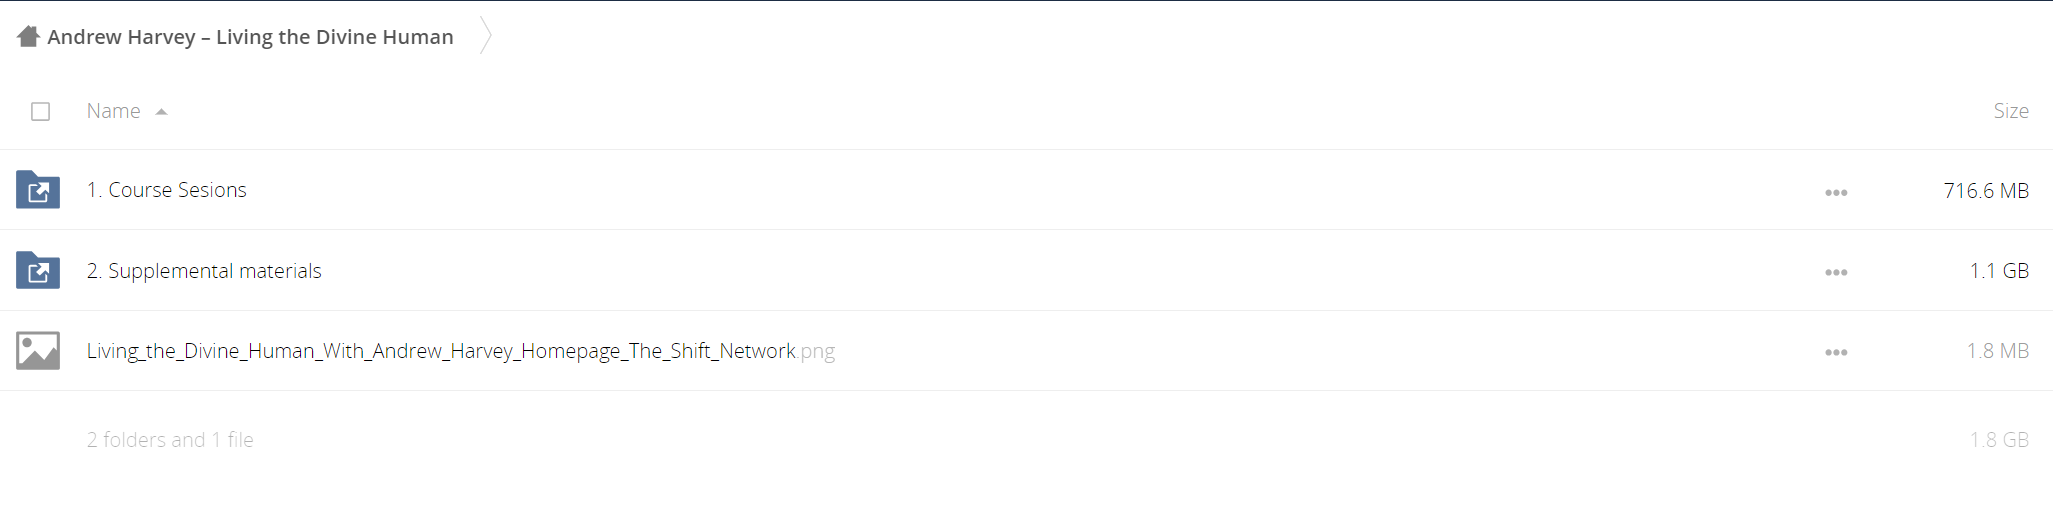Click the breadcrumb chevron separator
The image size is (2053, 510).
pos(485,36)
